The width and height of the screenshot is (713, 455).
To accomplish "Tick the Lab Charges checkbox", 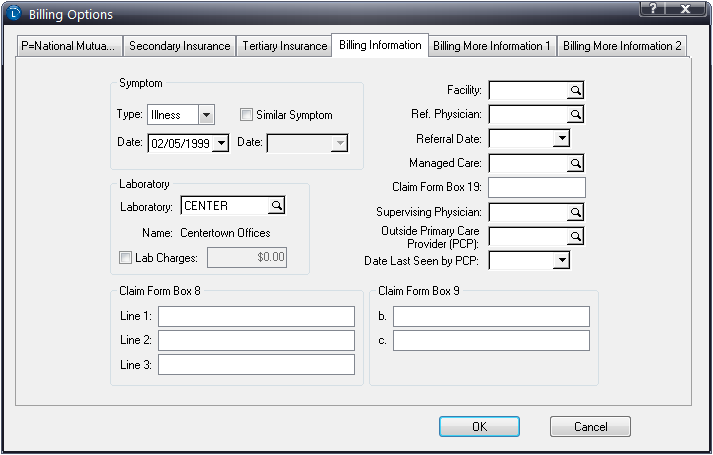I will (125, 258).
